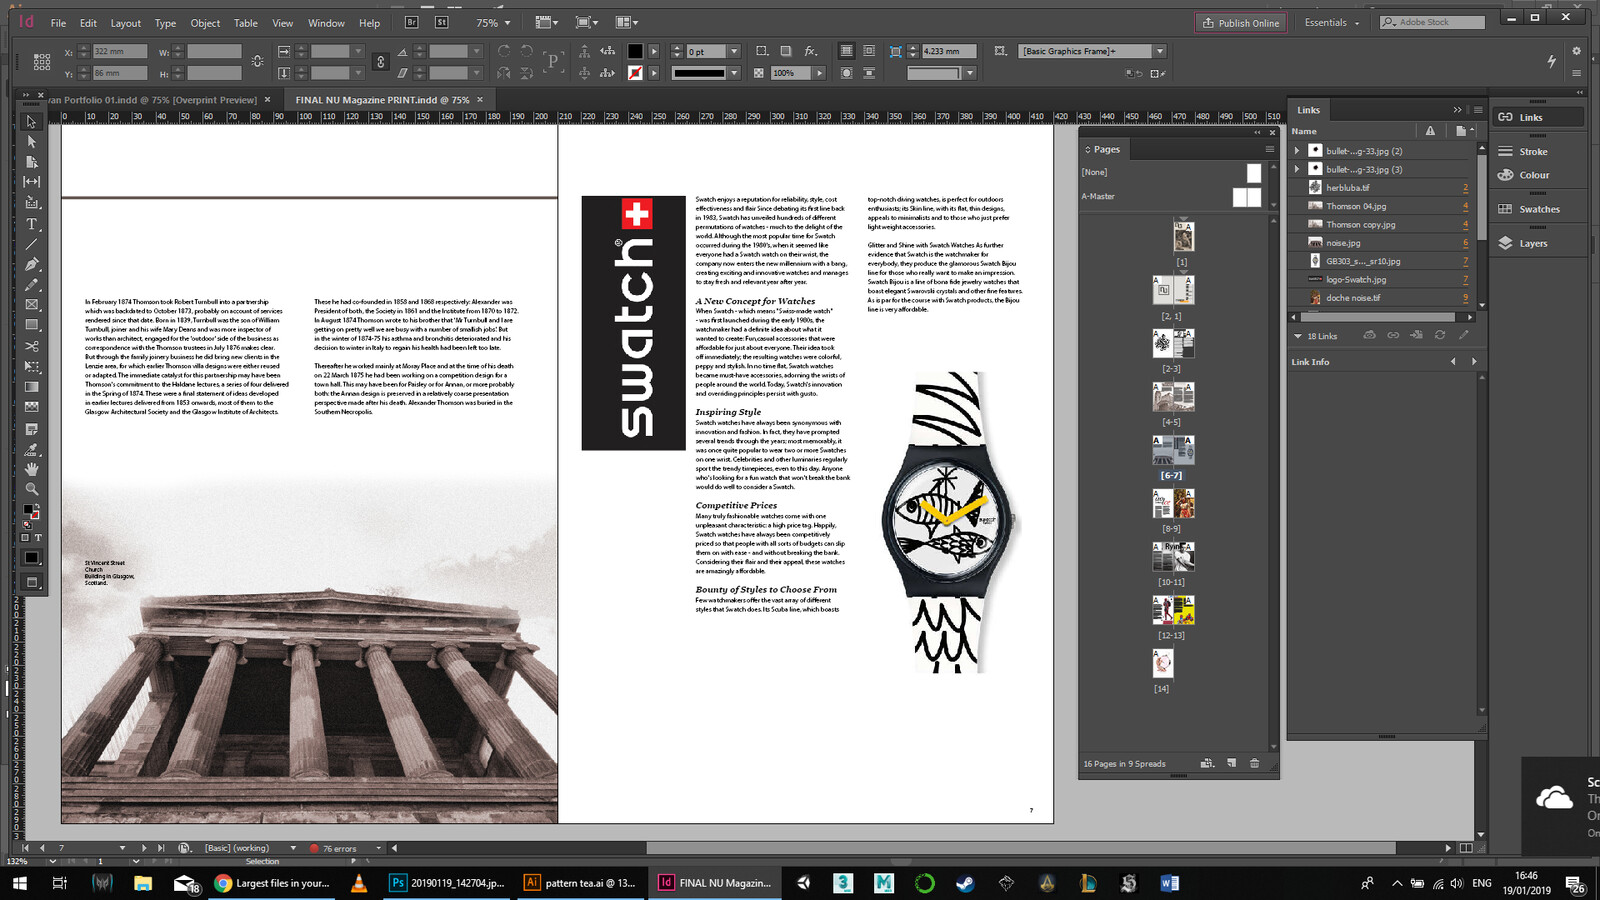Open the 76 errors preflight dropdown
The image size is (1600, 900).
(379, 848)
